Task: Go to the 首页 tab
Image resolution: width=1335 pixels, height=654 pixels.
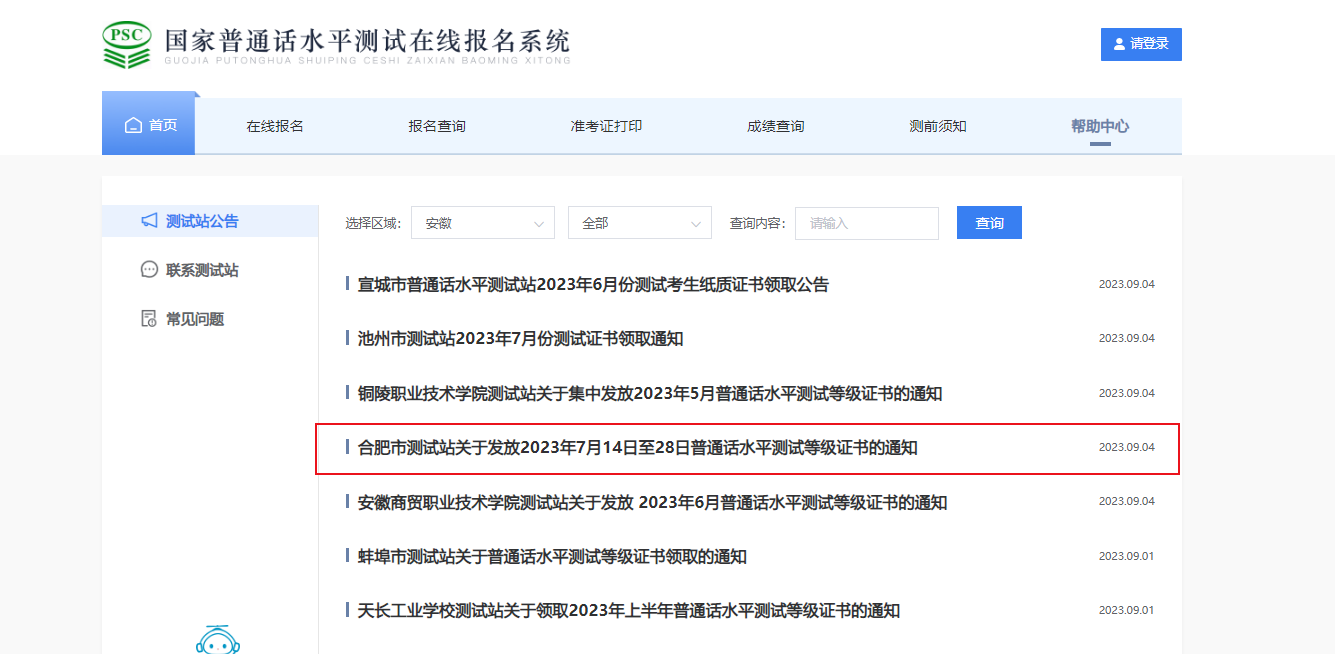Action: 148,125
